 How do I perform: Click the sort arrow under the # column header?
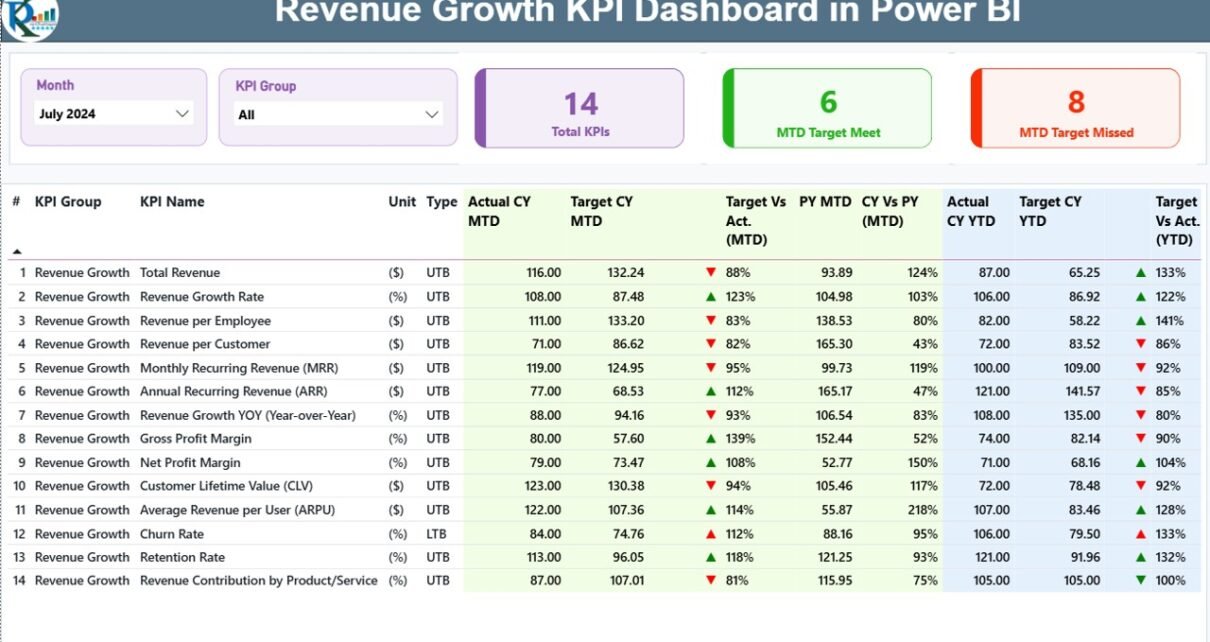click(x=17, y=251)
